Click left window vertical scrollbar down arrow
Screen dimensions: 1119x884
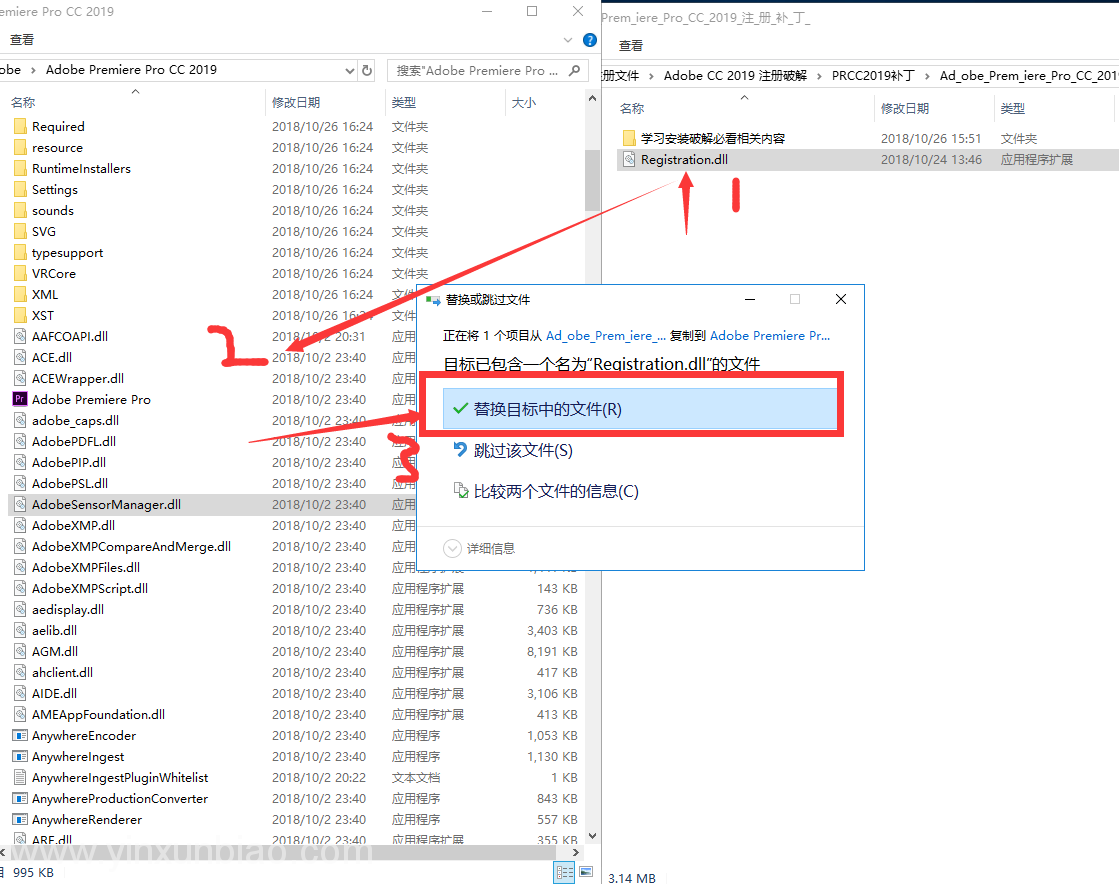[592, 835]
